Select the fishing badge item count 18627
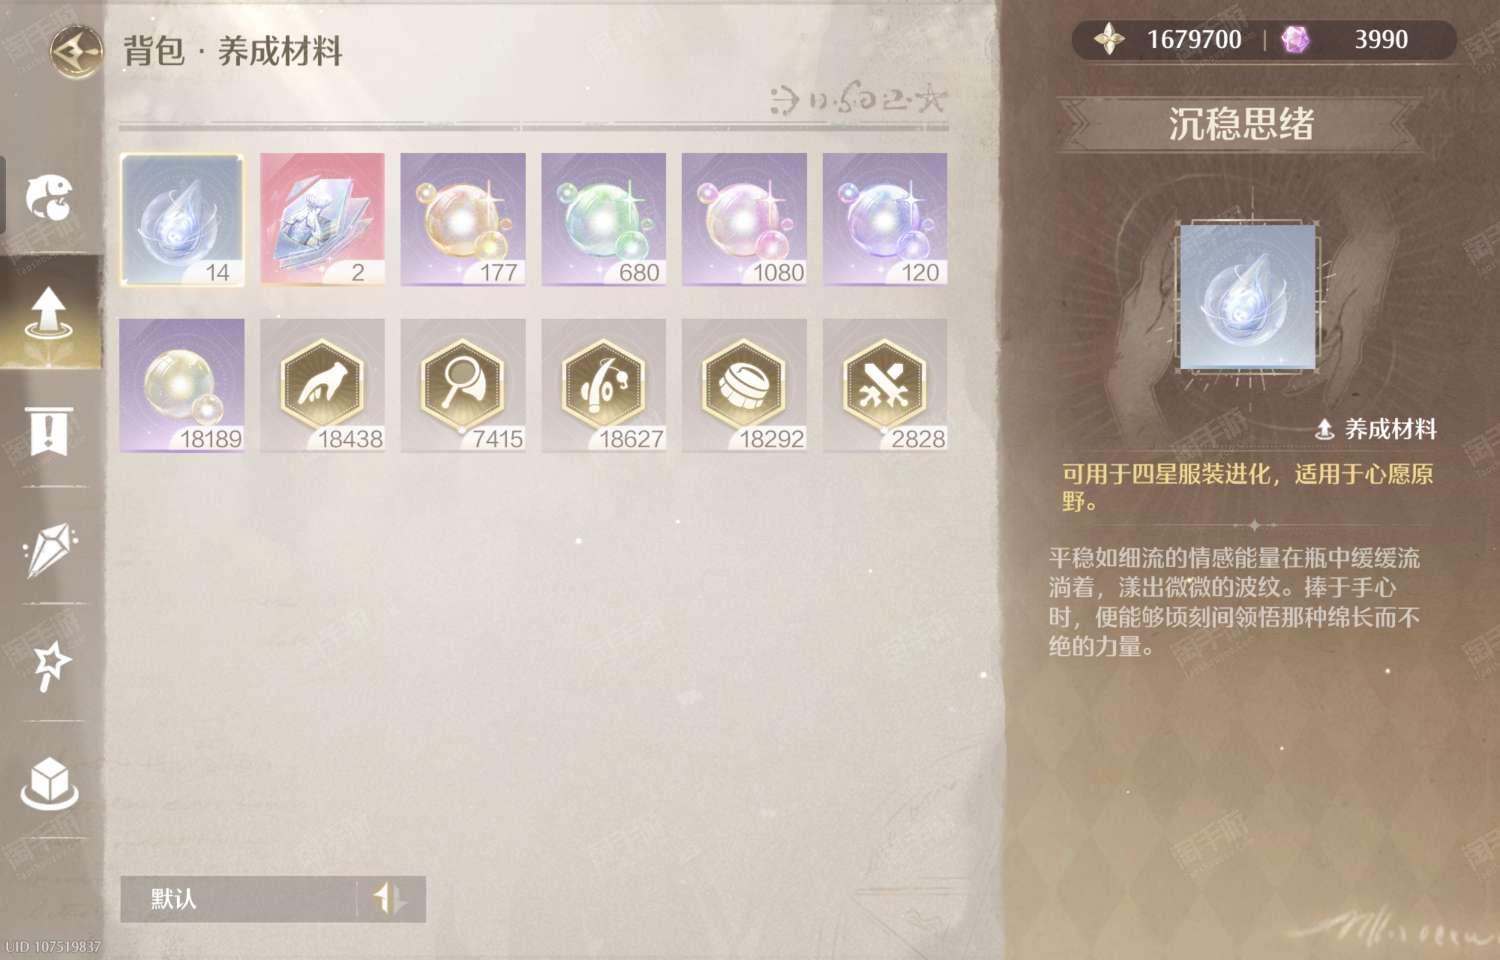The height and width of the screenshot is (960, 1500). coord(604,386)
